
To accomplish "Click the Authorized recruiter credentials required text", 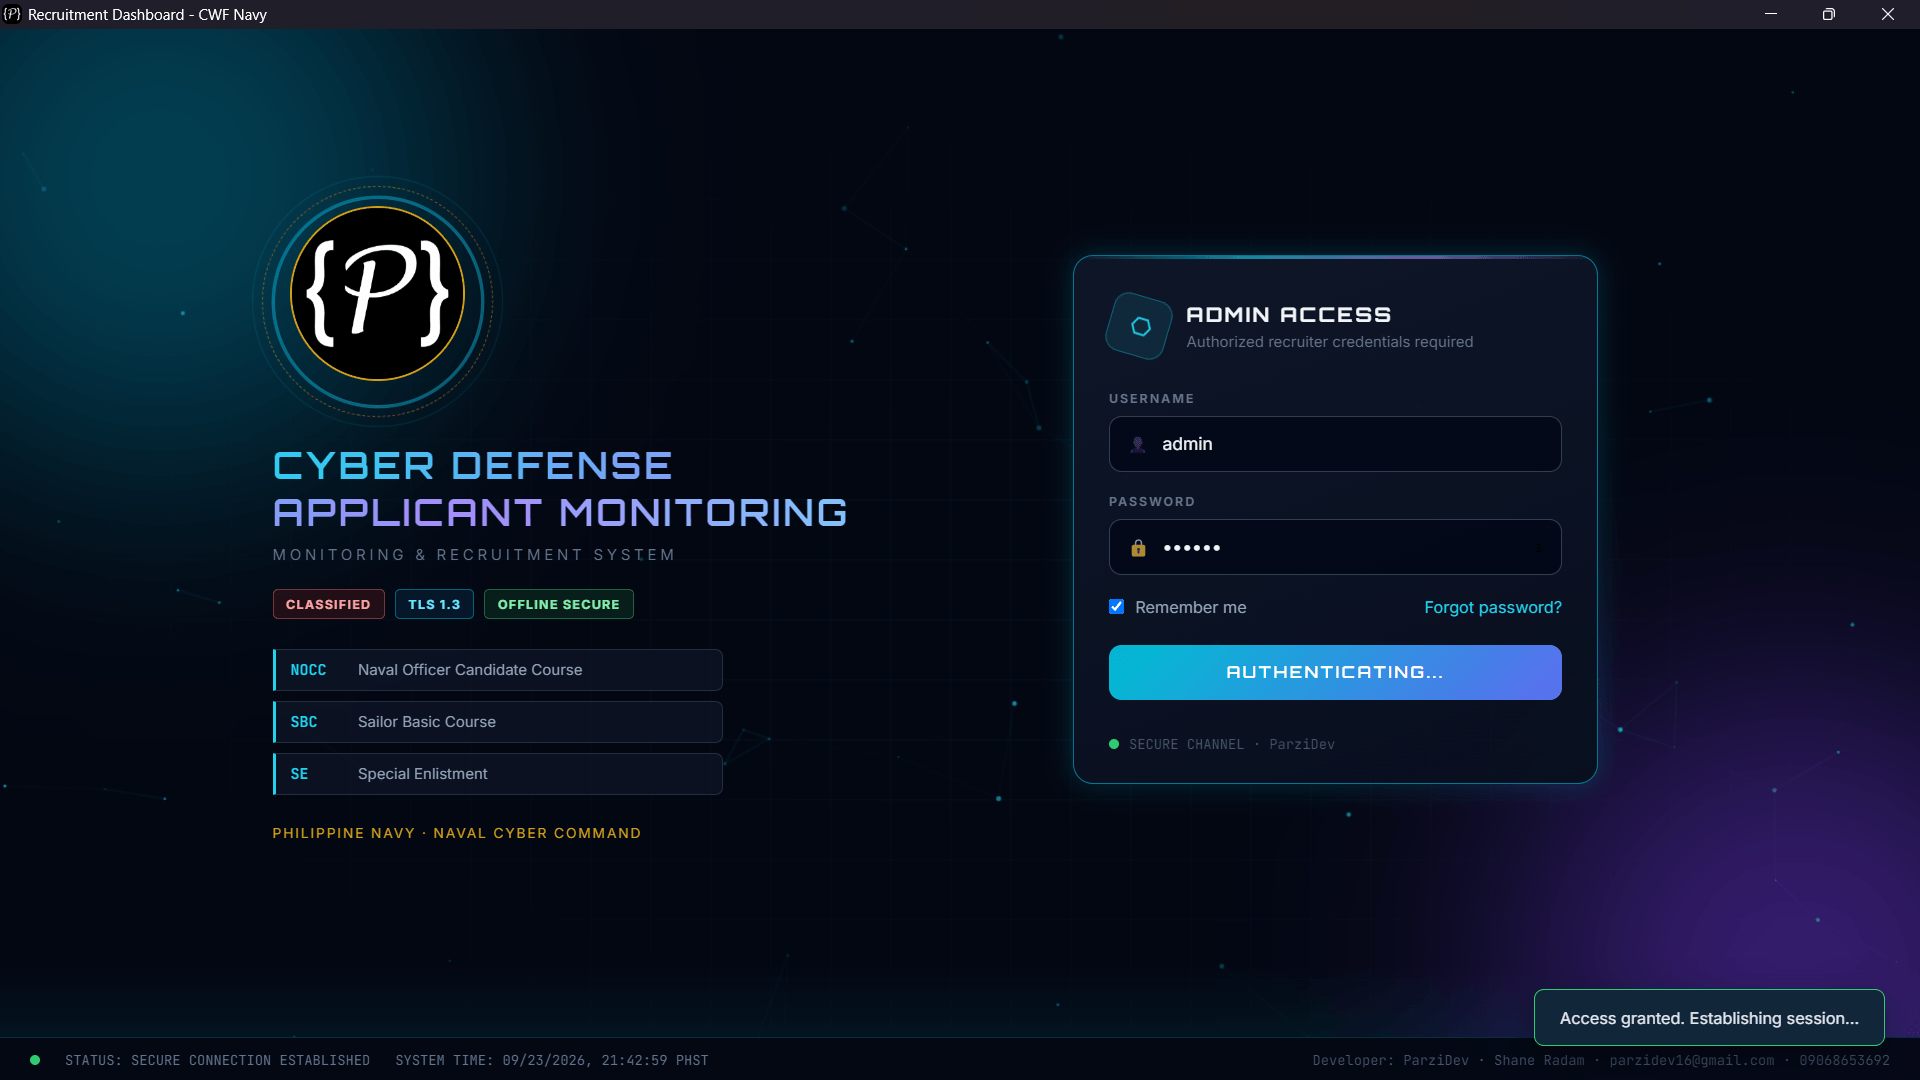I will [x=1329, y=342].
